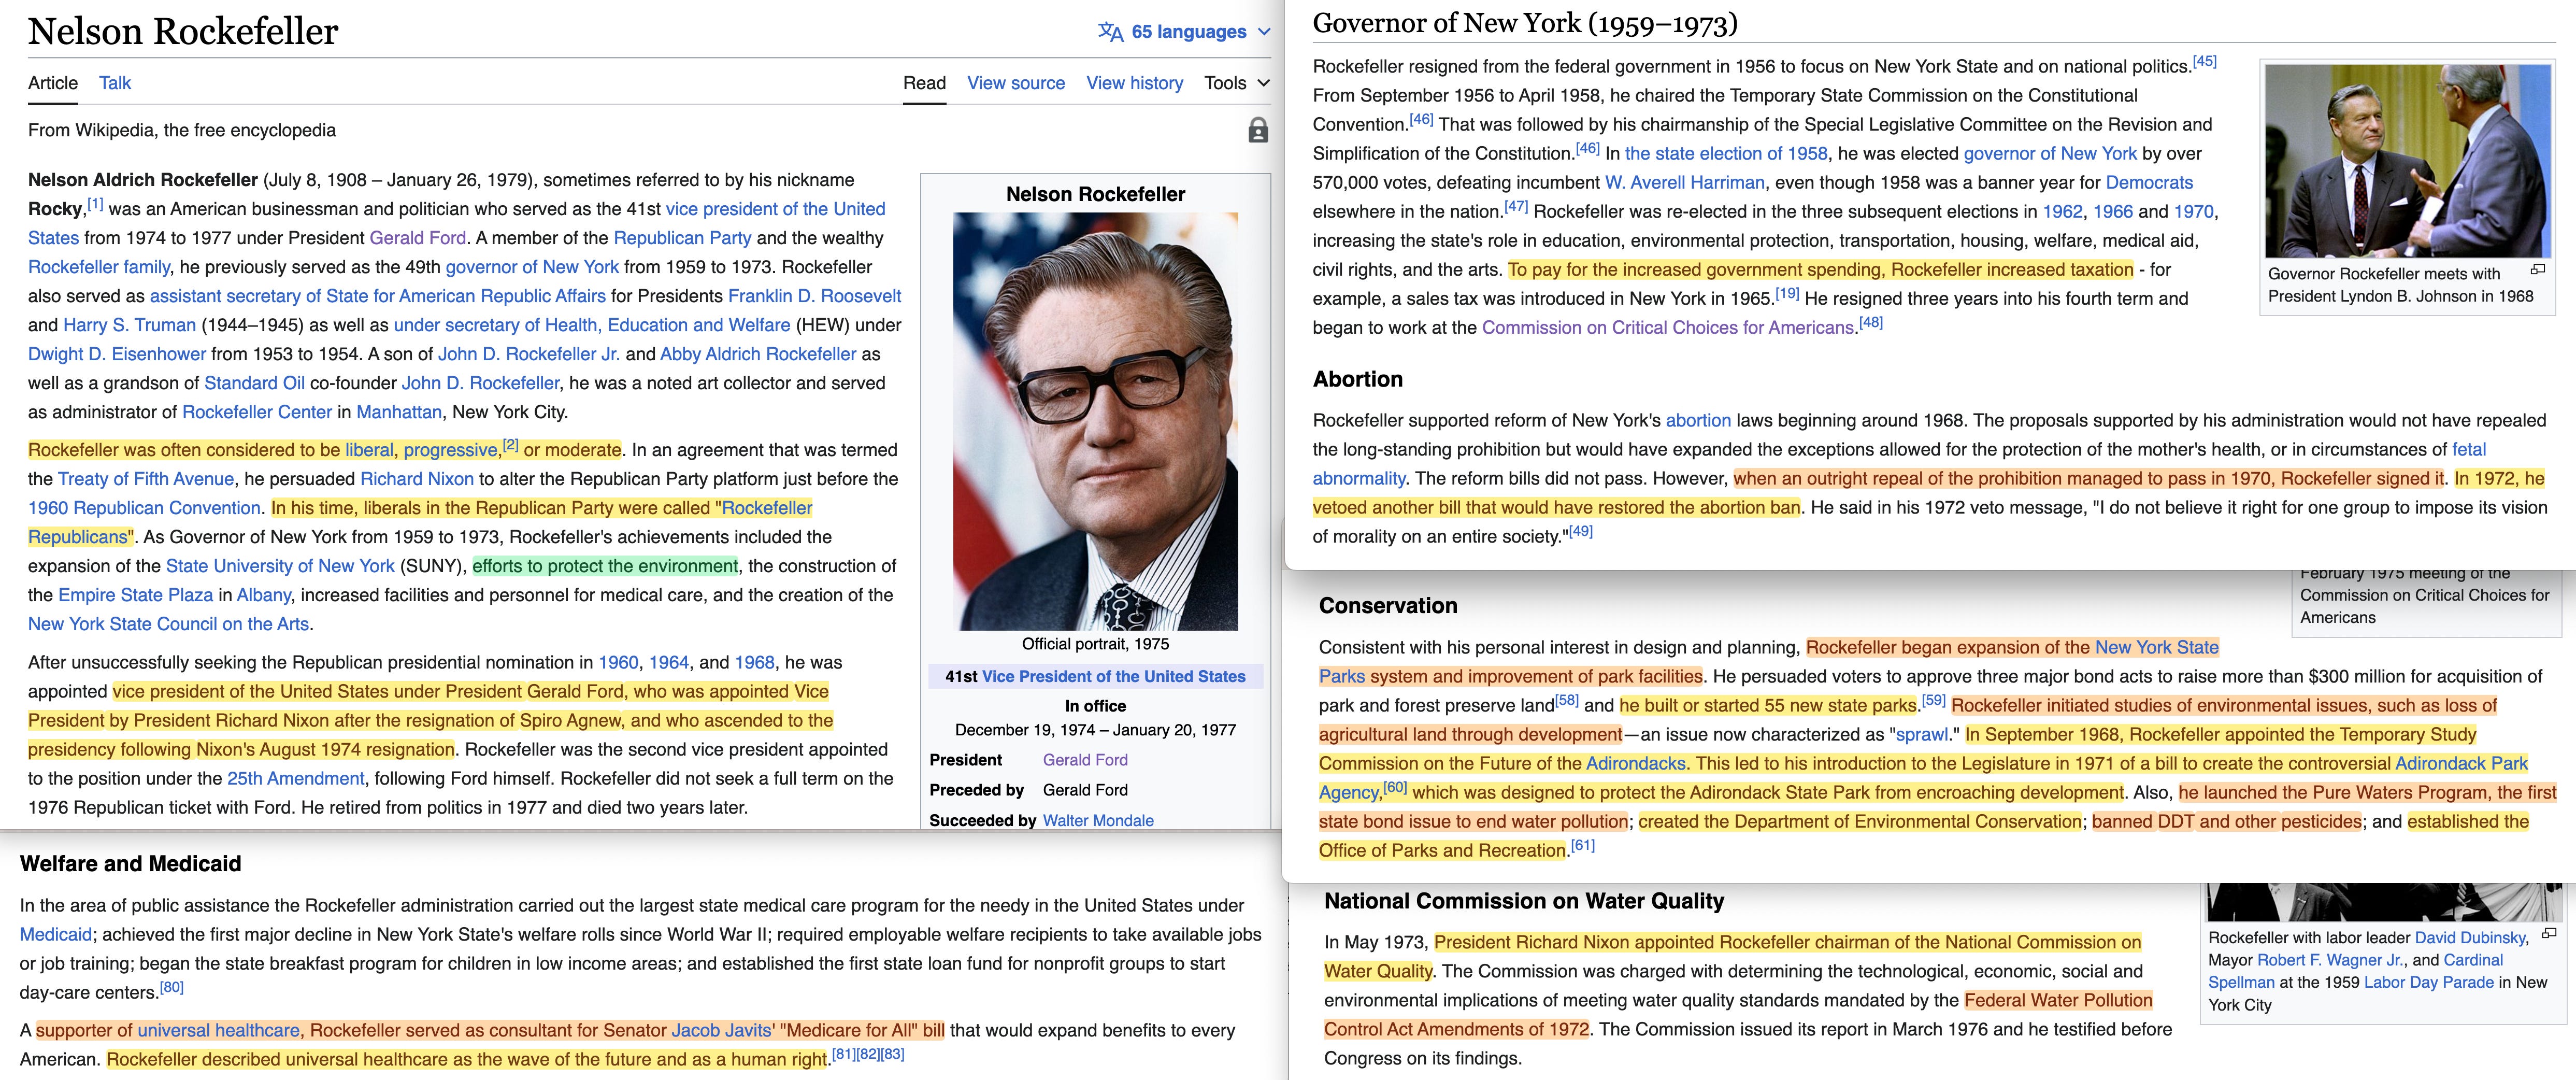Open the 25th Amendment link

click(x=295, y=779)
